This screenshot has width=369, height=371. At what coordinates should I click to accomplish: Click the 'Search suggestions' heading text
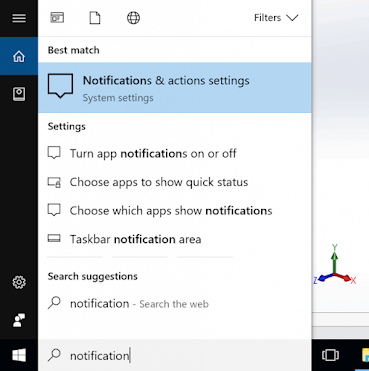pos(93,276)
